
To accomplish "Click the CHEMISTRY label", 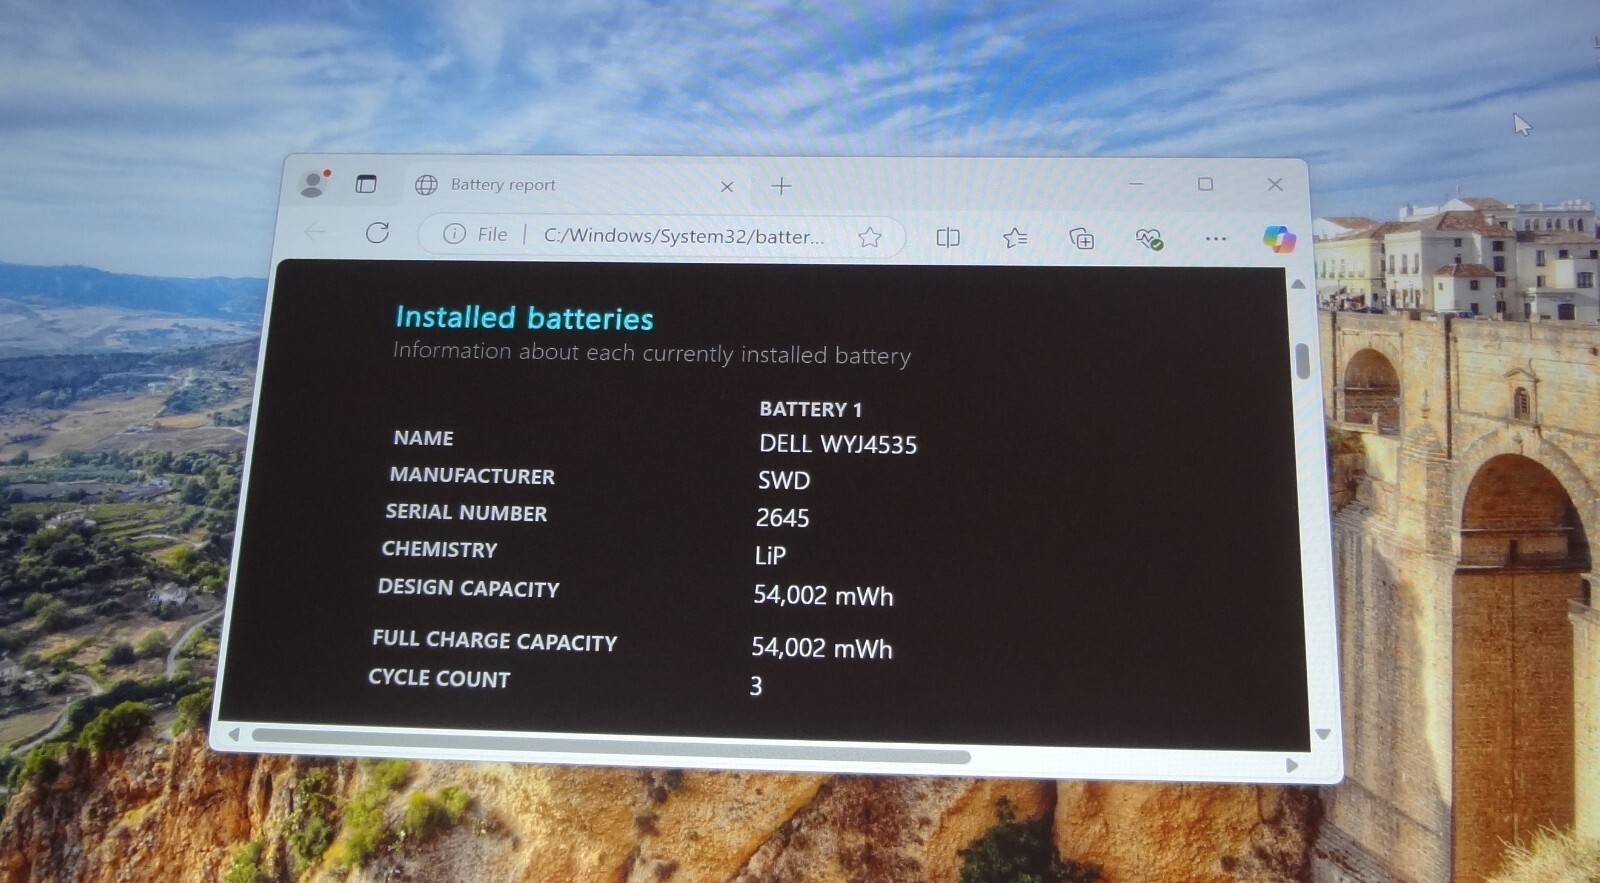I will [439, 549].
